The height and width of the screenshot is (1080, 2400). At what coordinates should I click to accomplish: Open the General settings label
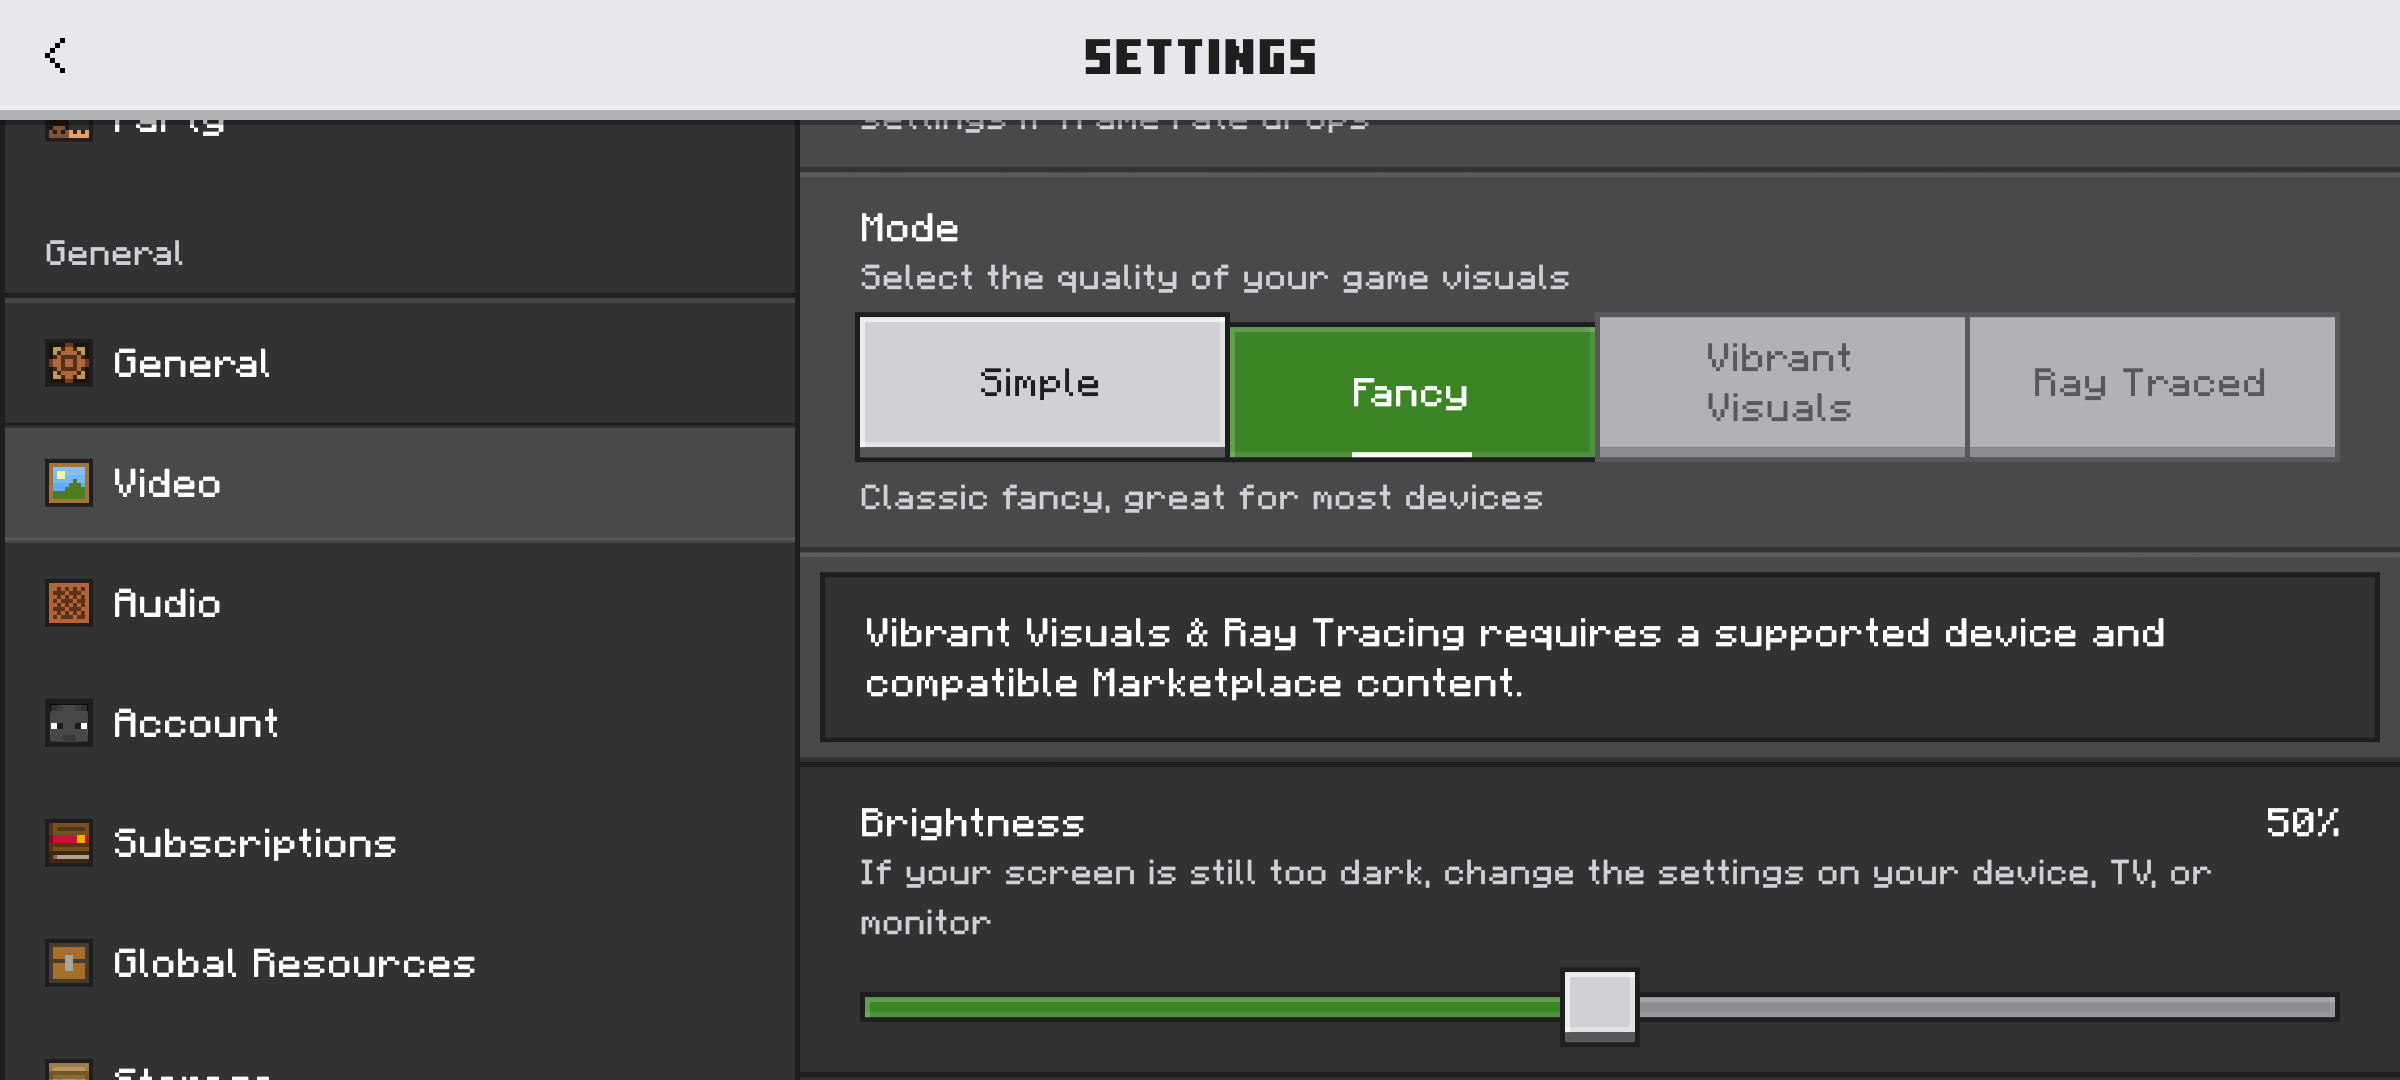point(400,363)
